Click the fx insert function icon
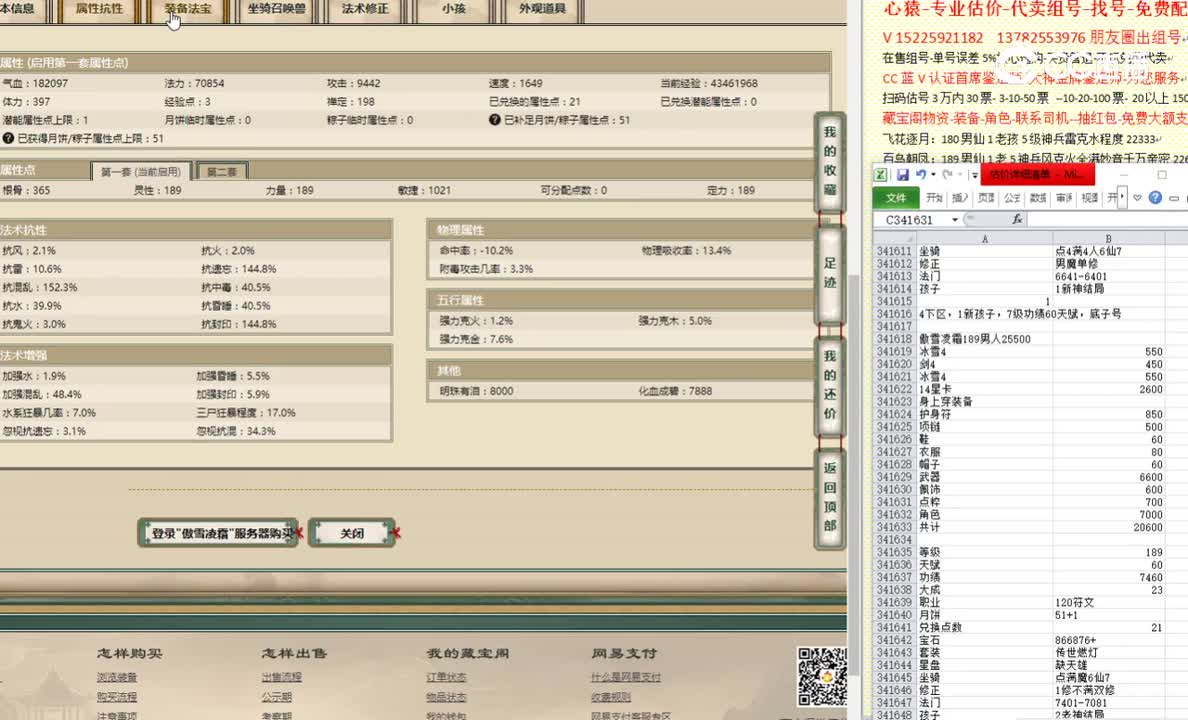 1017,219
